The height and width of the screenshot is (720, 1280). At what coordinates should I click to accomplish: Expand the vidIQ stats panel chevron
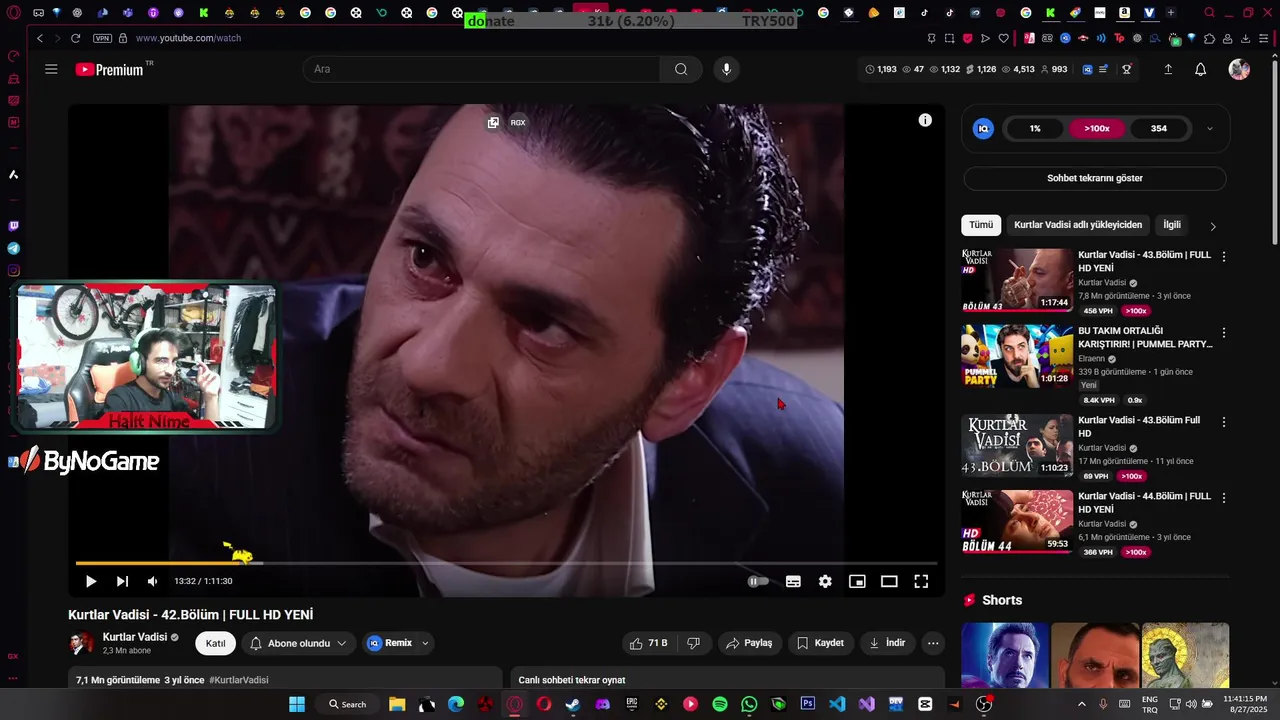coord(1210,128)
